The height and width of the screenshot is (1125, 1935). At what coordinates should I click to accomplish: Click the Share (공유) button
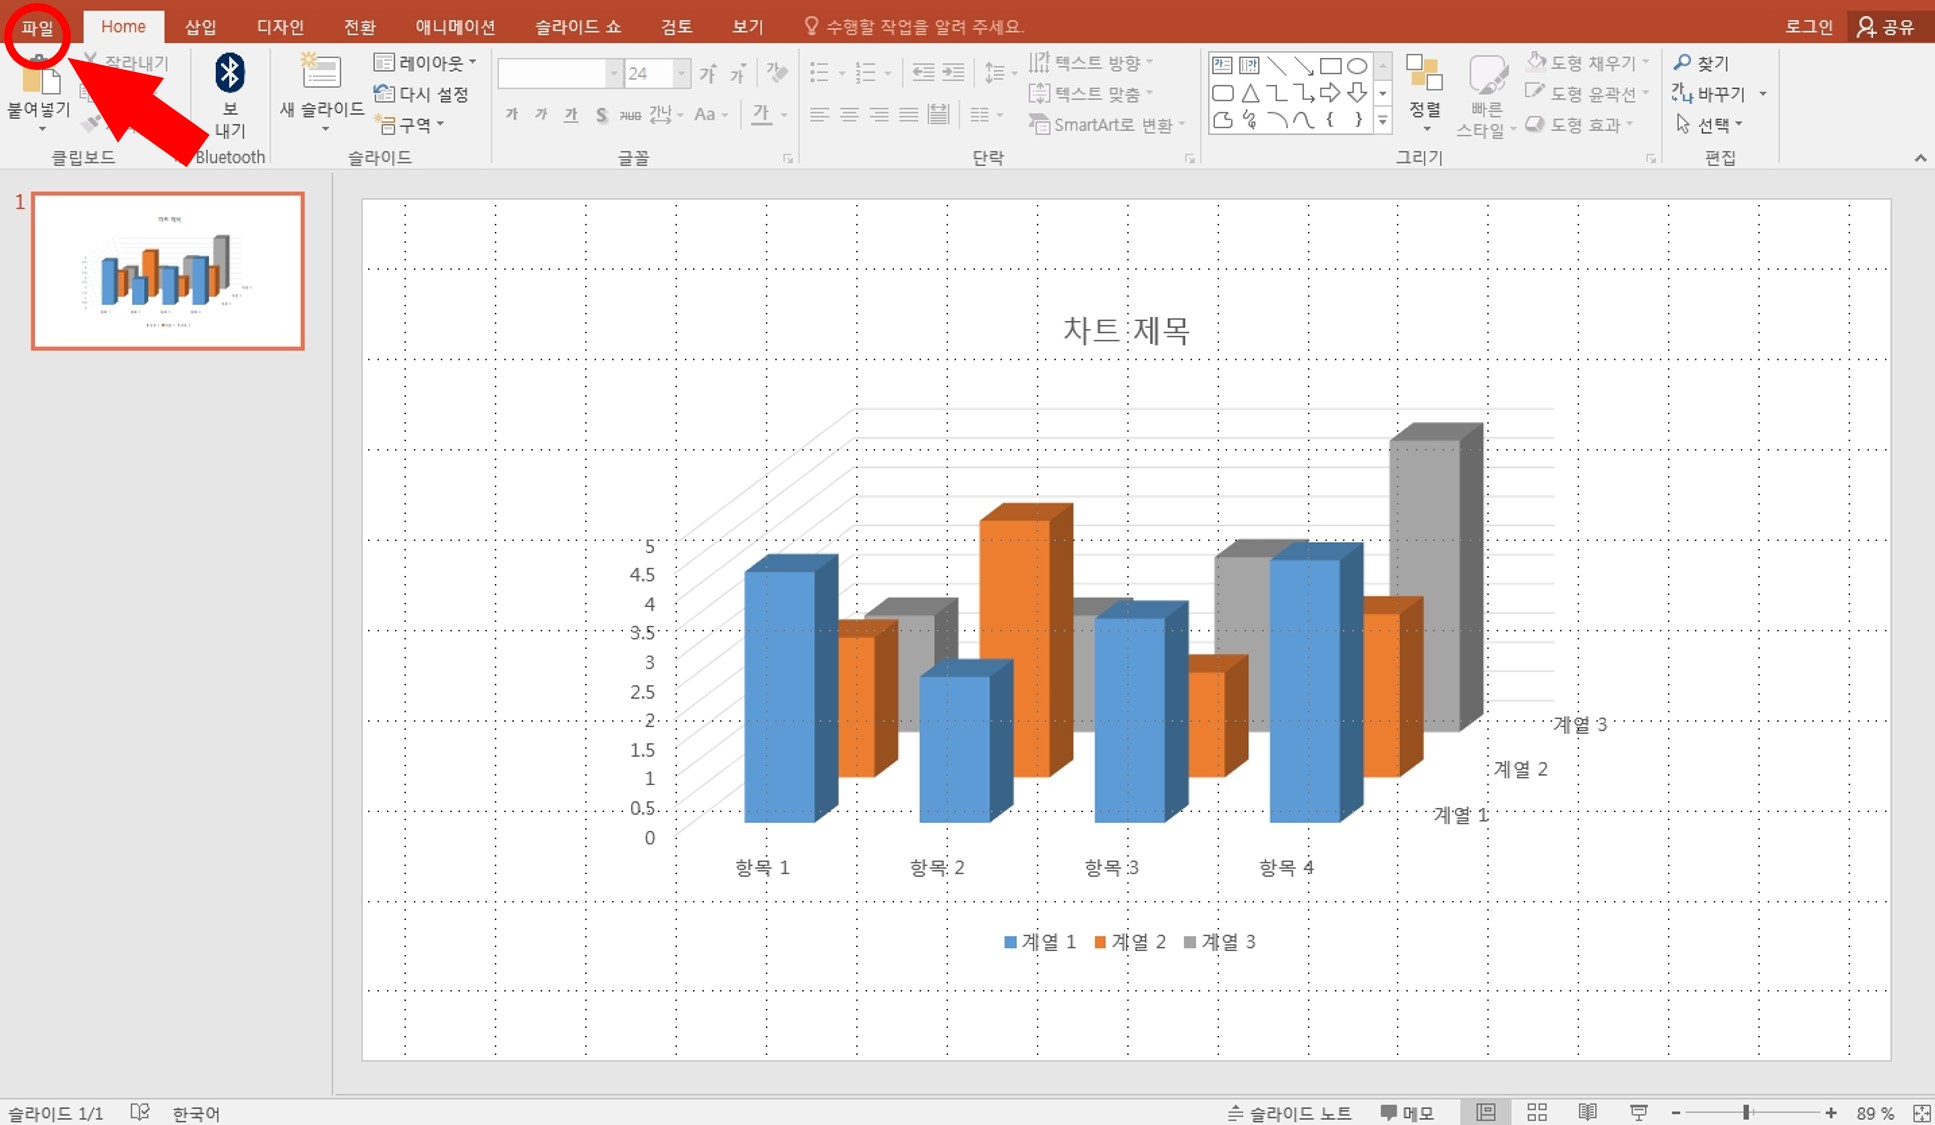pyautogui.click(x=1885, y=27)
